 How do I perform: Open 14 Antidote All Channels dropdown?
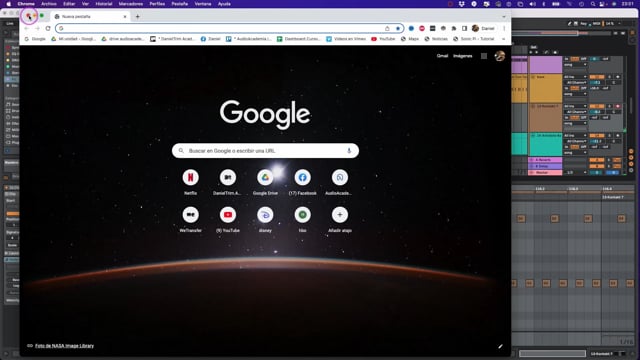(575, 141)
